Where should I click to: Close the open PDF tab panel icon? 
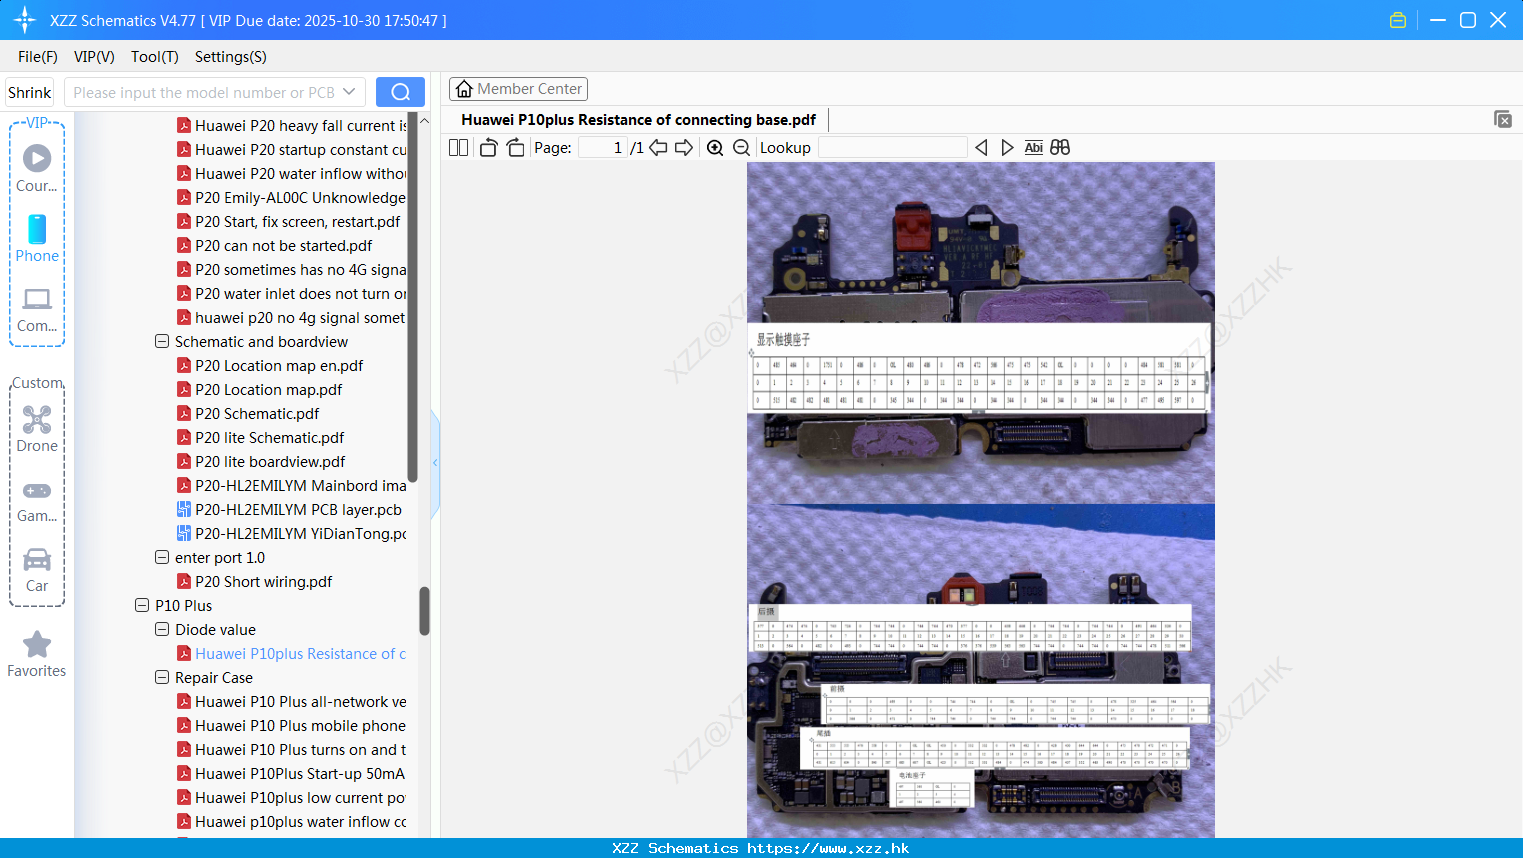[x=1502, y=119]
